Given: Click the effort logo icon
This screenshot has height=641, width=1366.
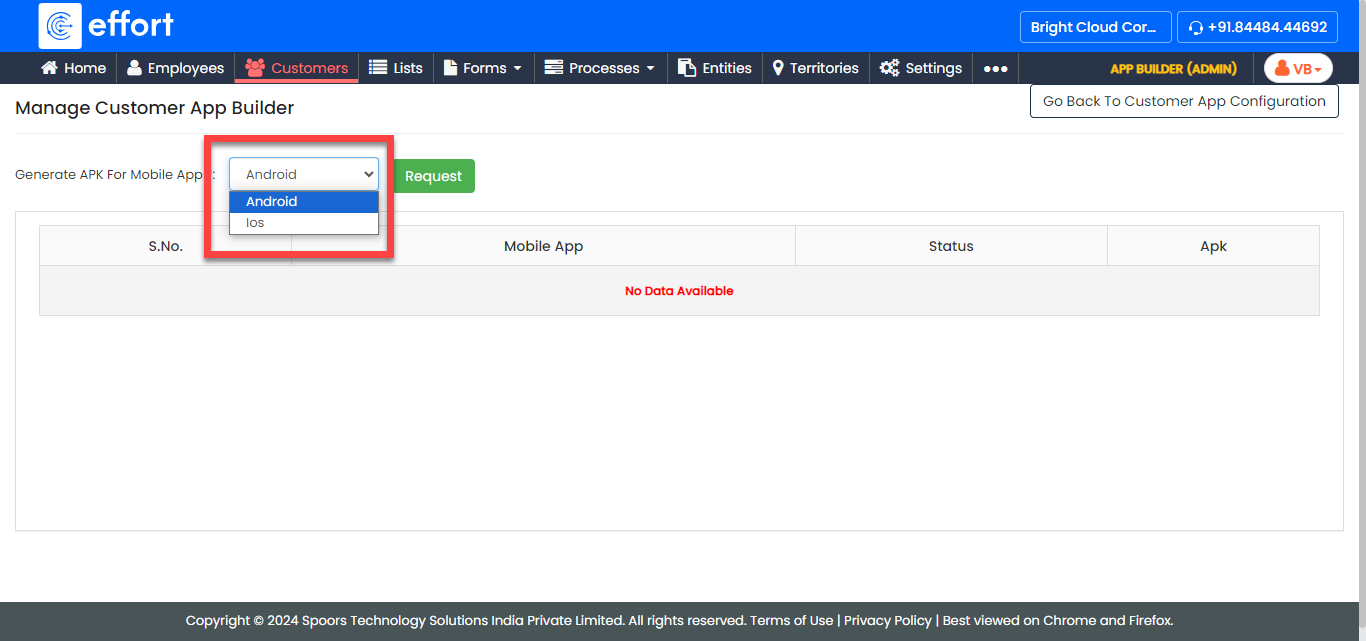Looking at the screenshot, I should tap(60, 26).
